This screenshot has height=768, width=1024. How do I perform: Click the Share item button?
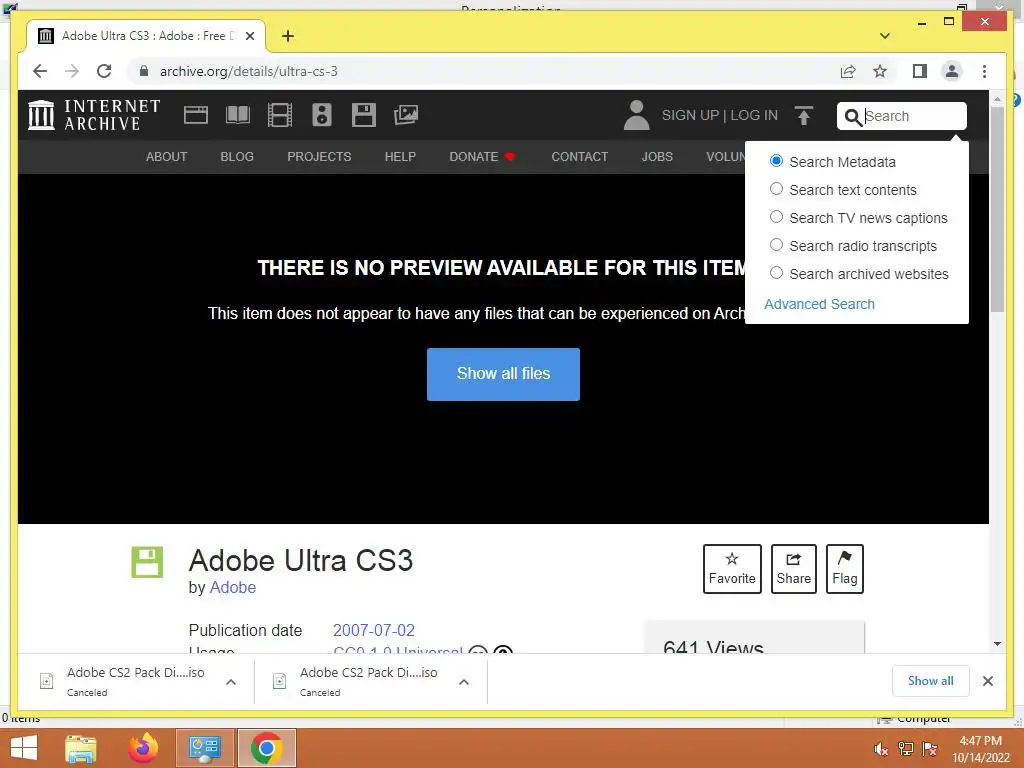tap(793, 569)
